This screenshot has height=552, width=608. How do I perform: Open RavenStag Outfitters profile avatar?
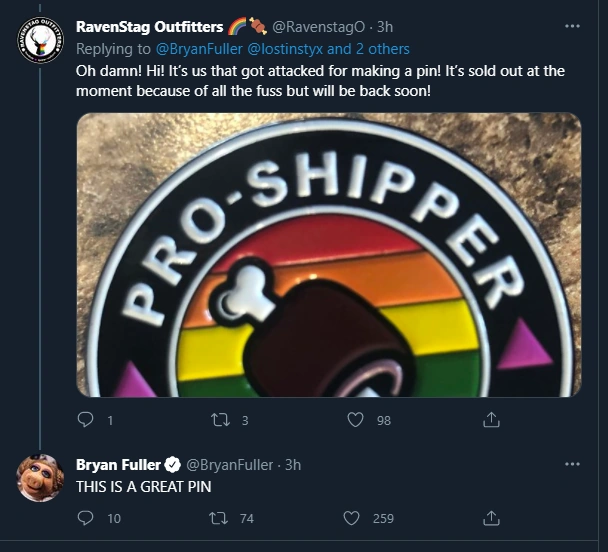[x=41, y=42]
